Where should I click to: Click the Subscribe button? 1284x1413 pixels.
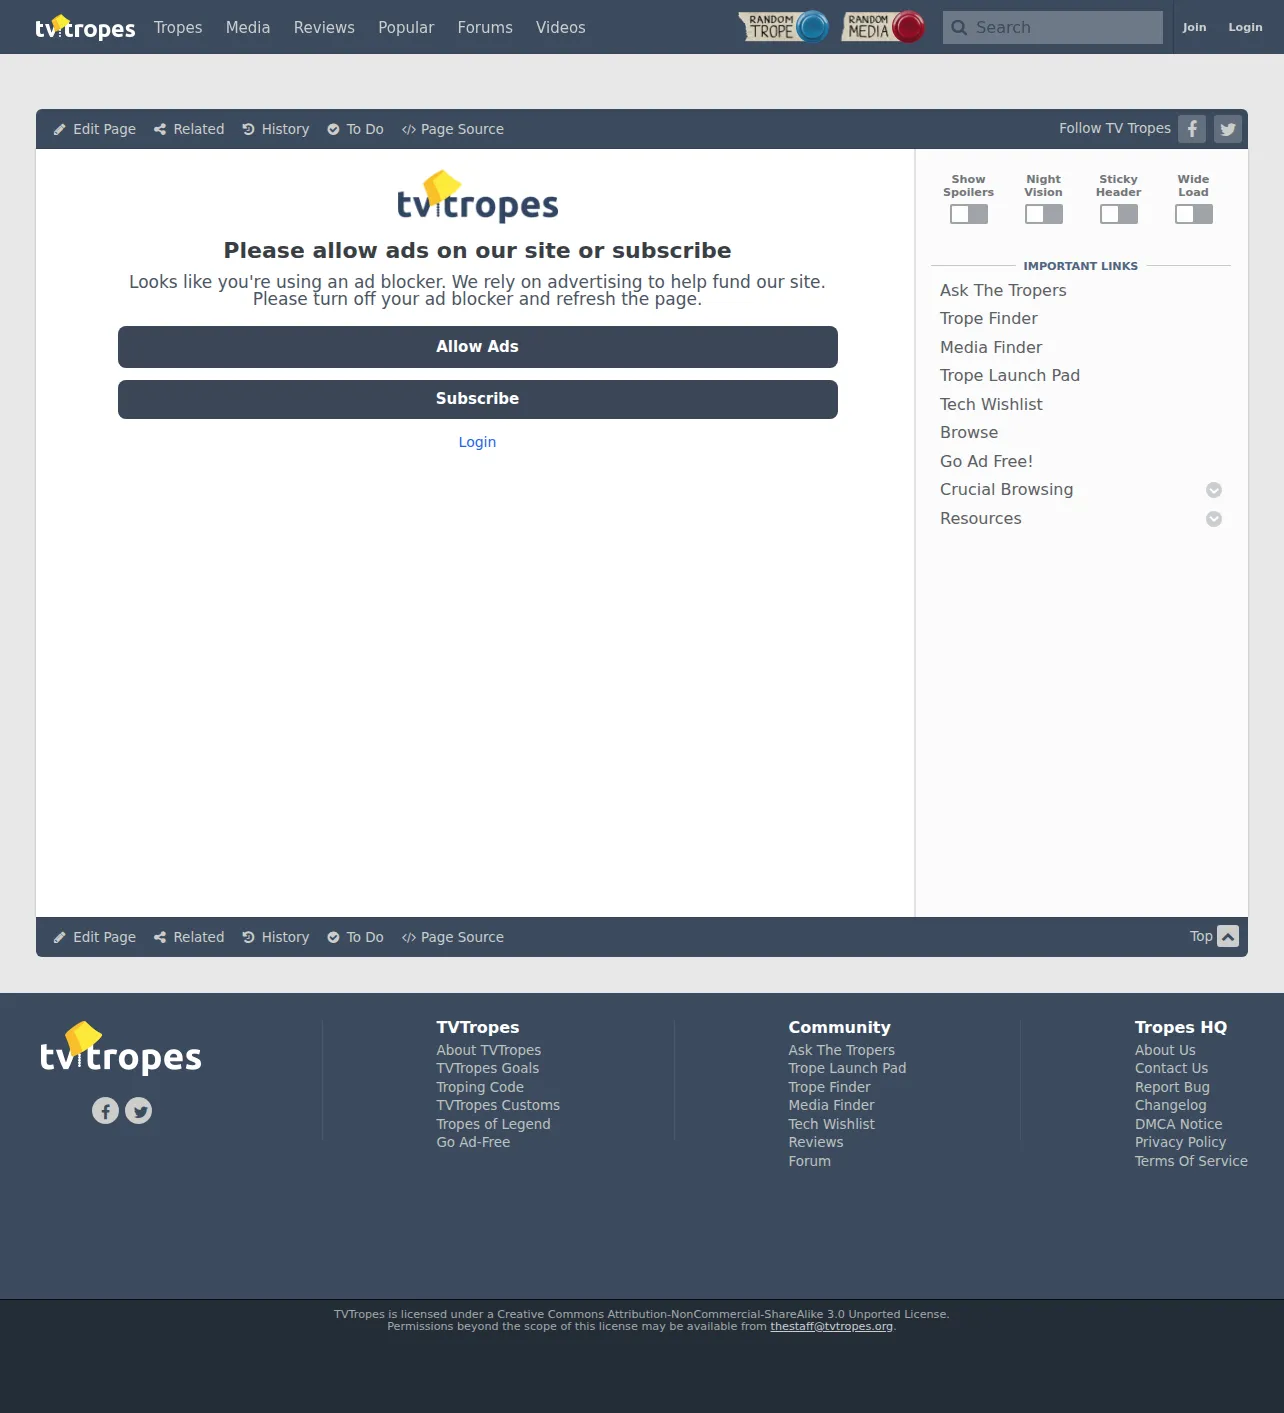(478, 399)
